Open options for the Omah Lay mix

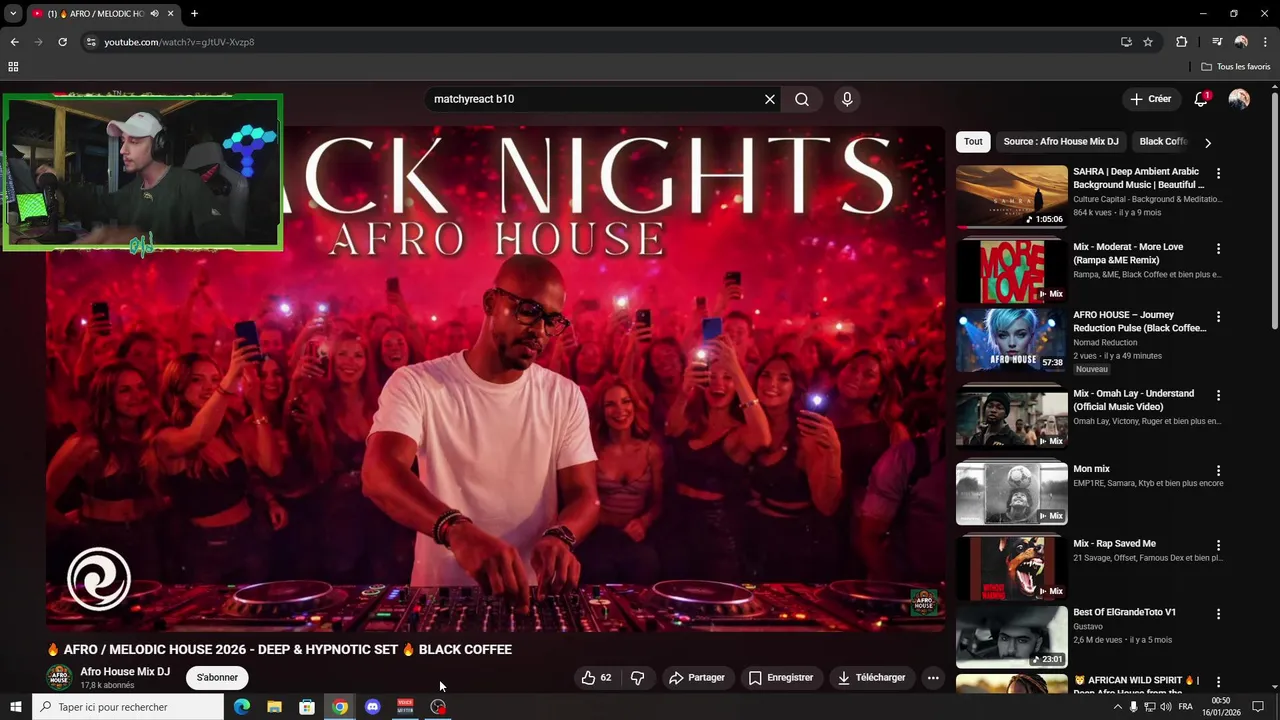pos(1218,395)
